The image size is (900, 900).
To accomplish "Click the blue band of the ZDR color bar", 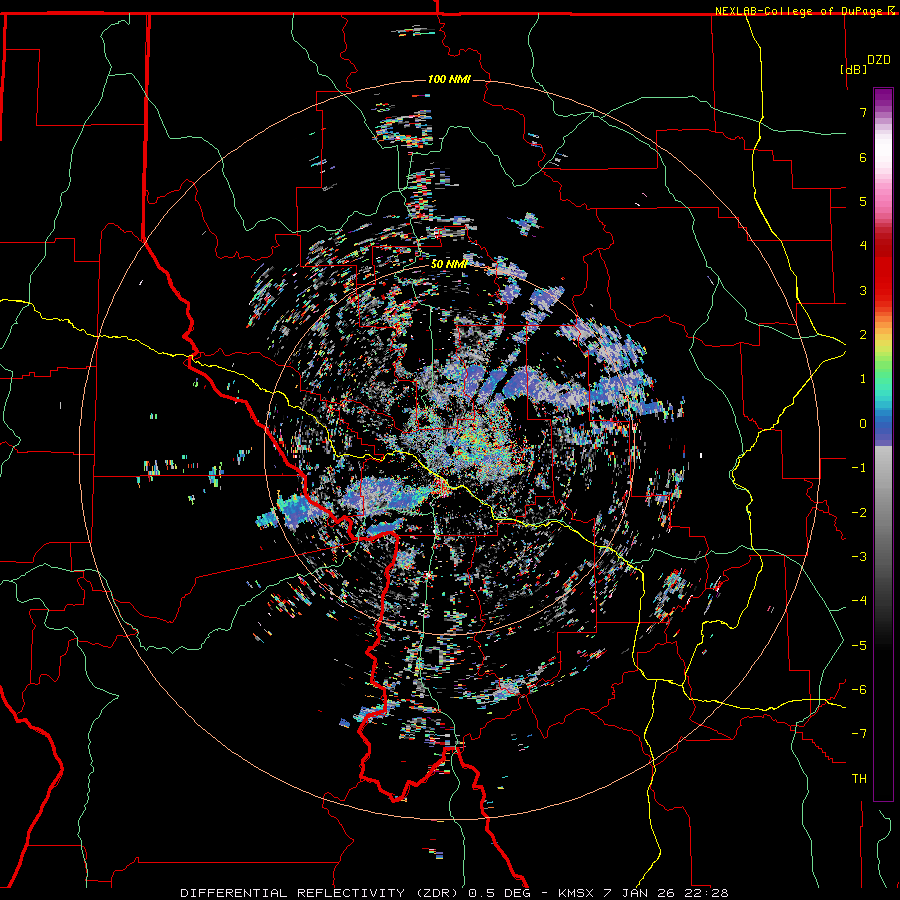I will point(883,428).
